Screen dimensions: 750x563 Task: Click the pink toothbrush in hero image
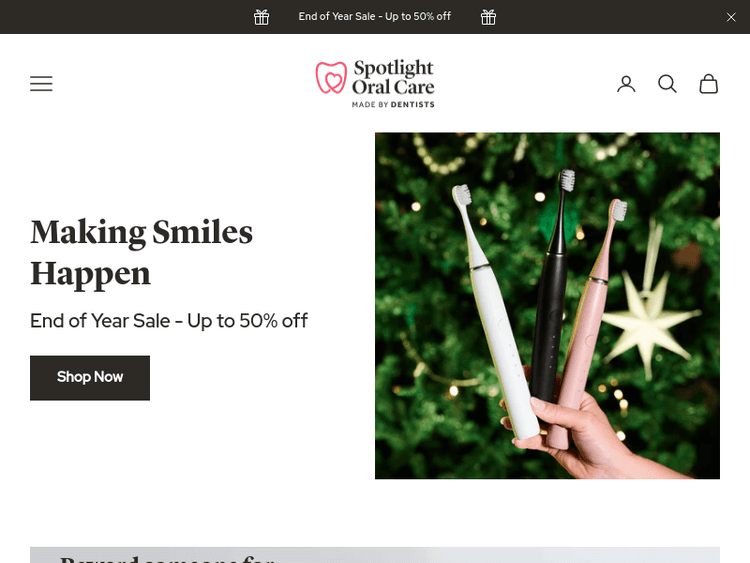(589, 320)
